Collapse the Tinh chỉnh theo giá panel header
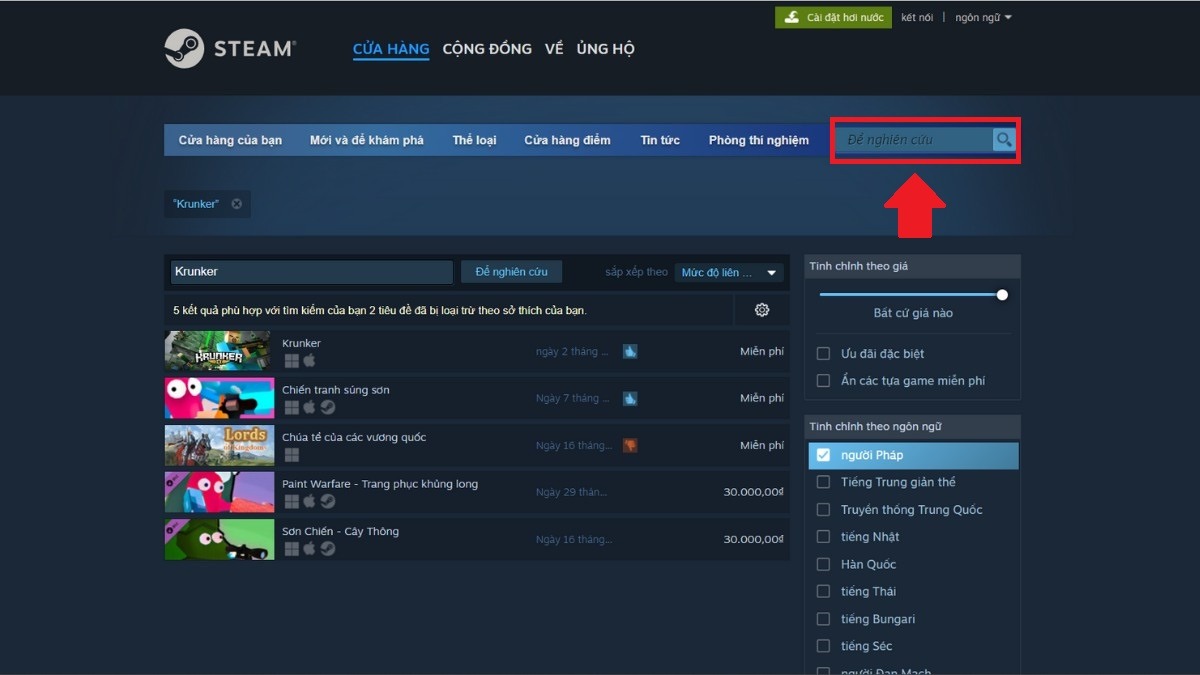This screenshot has height=675, width=1200. [x=912, y=266]
